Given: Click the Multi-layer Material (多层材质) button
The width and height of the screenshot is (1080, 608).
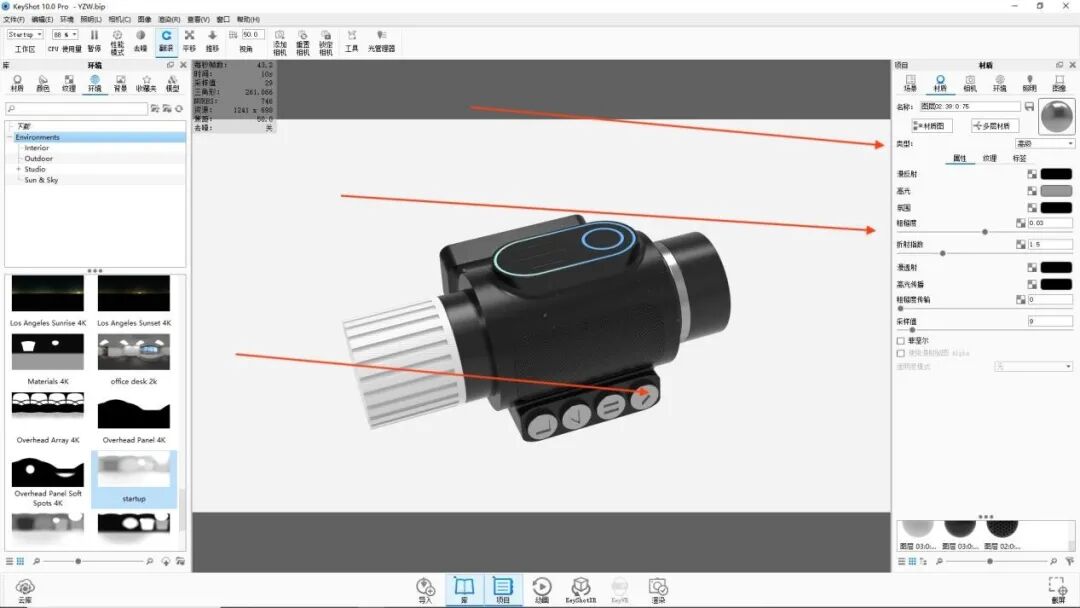Looking at the screenshot, I should [994, 125].
